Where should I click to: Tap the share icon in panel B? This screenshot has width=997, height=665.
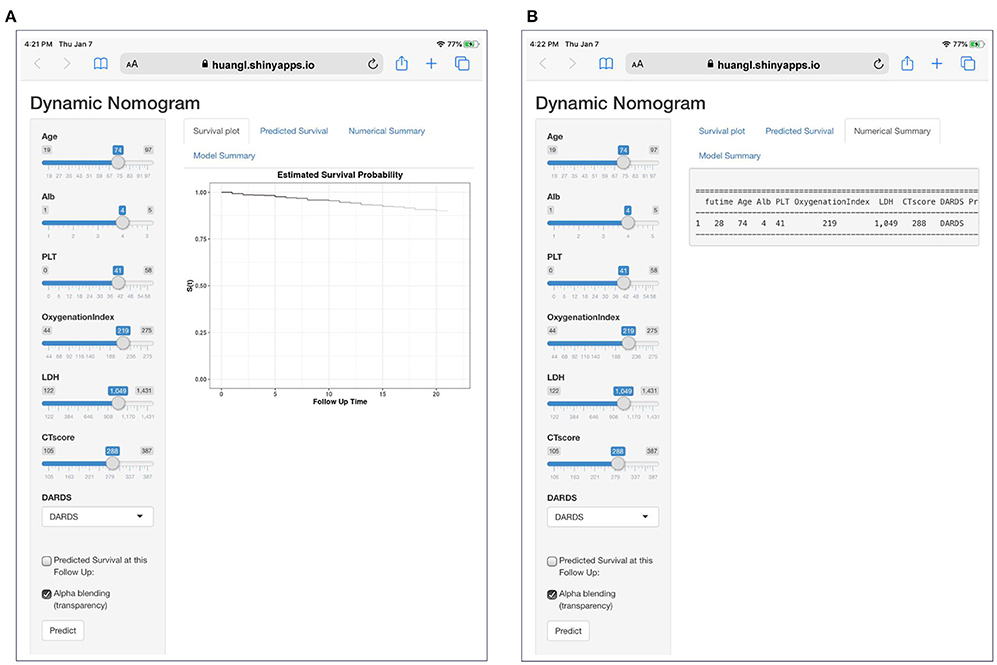(x=907, y=63)
